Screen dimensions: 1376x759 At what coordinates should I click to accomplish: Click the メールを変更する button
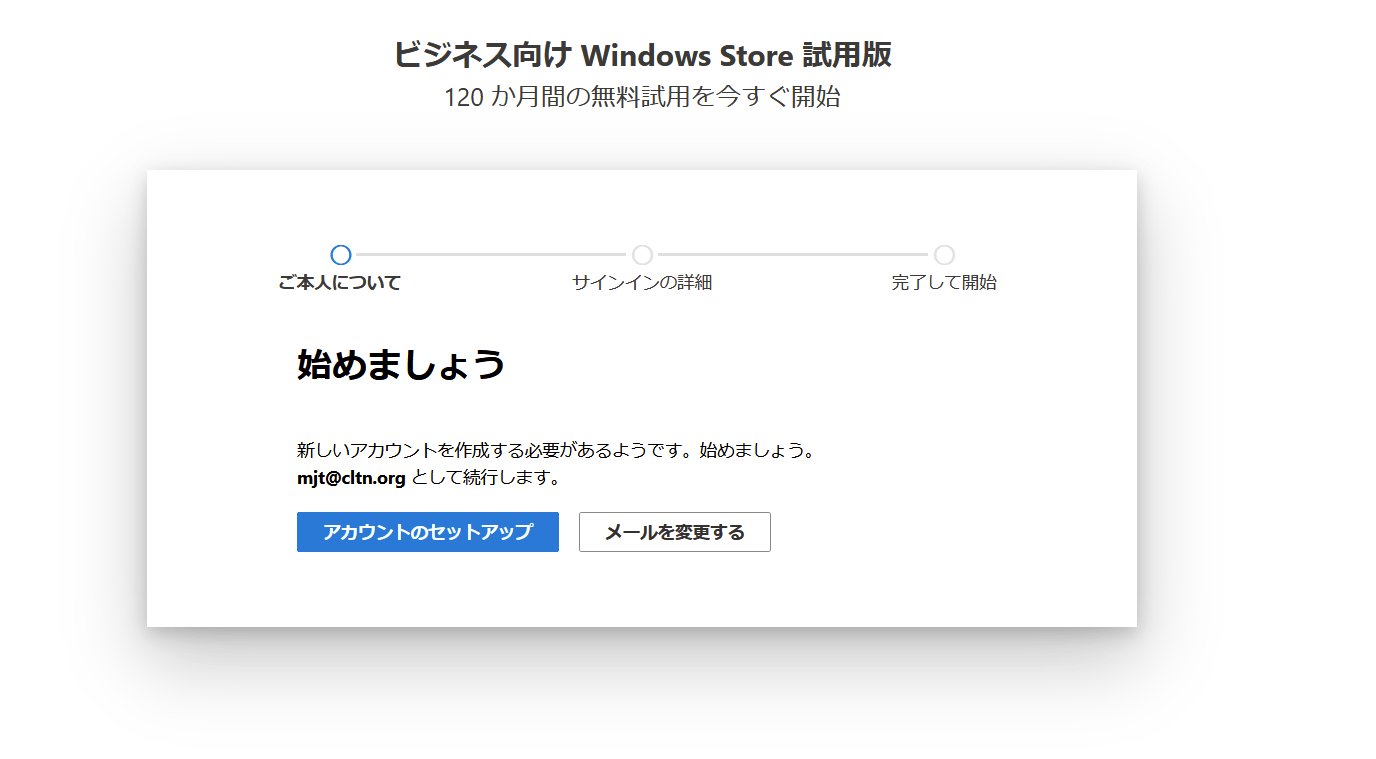pyautogui.click(x=675, y=532)
